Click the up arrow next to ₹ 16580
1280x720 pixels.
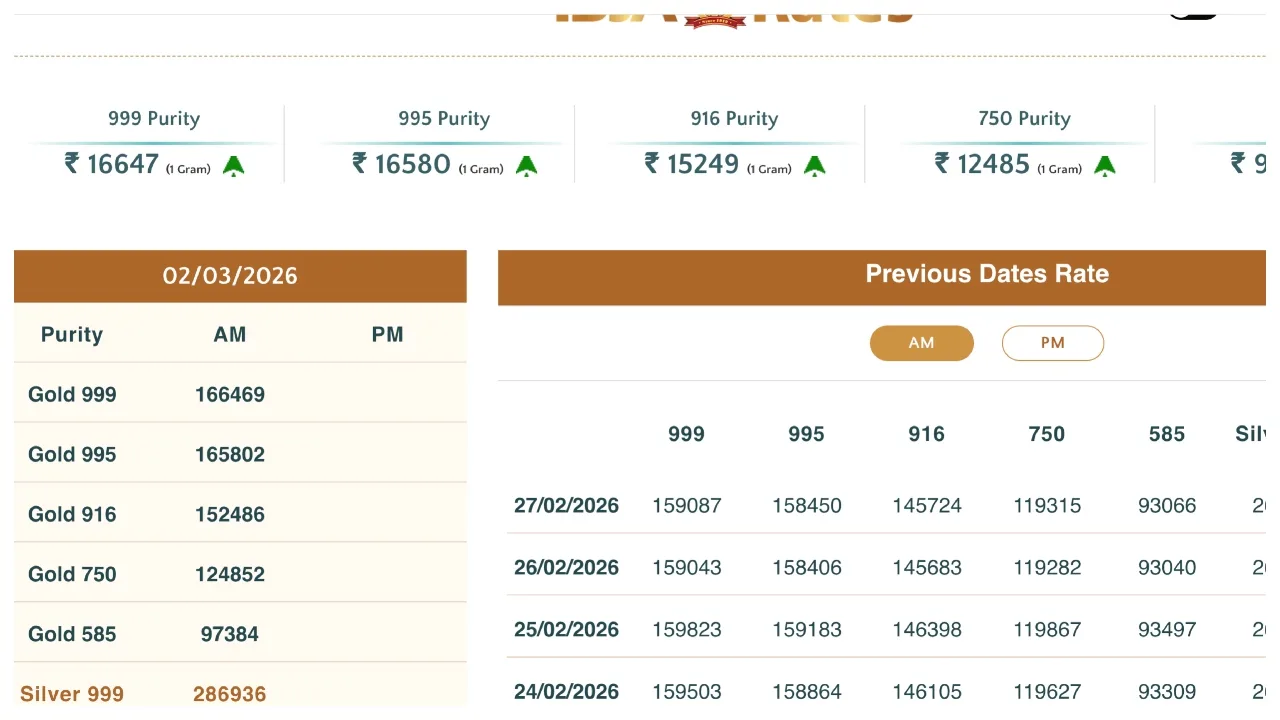pos(526,166)
